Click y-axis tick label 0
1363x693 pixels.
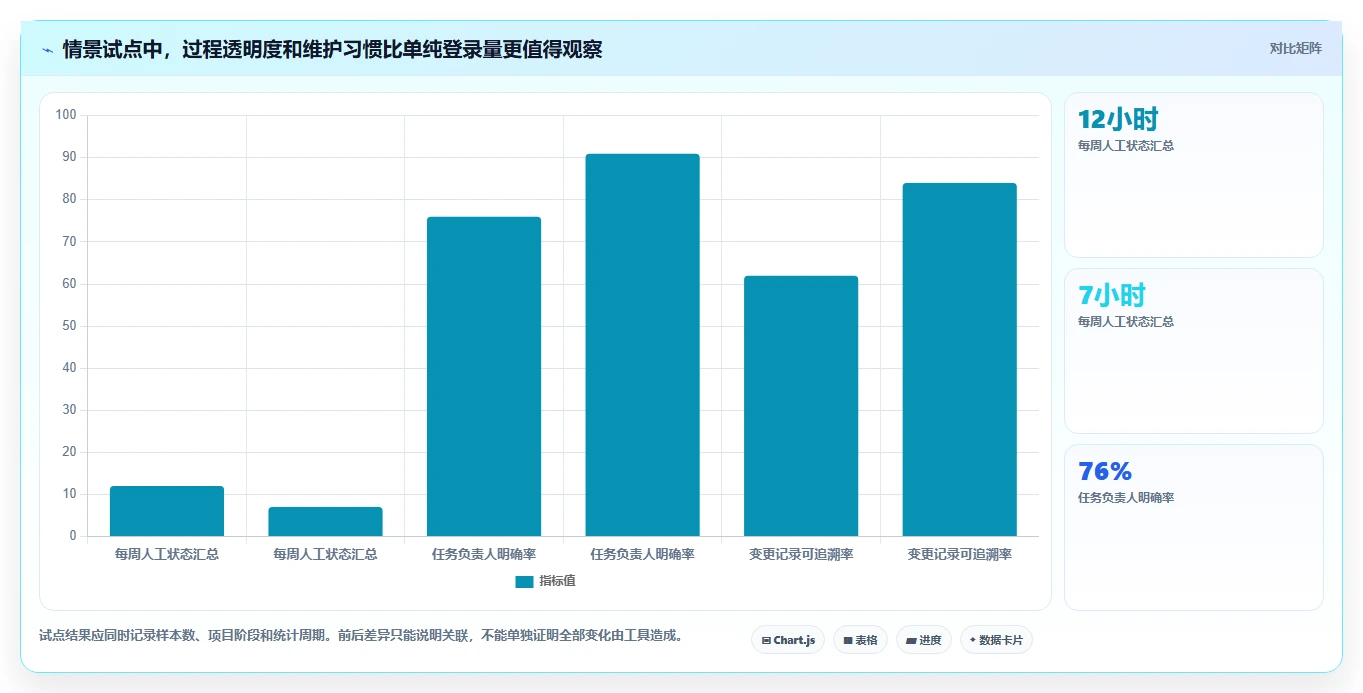click(73, 536)
